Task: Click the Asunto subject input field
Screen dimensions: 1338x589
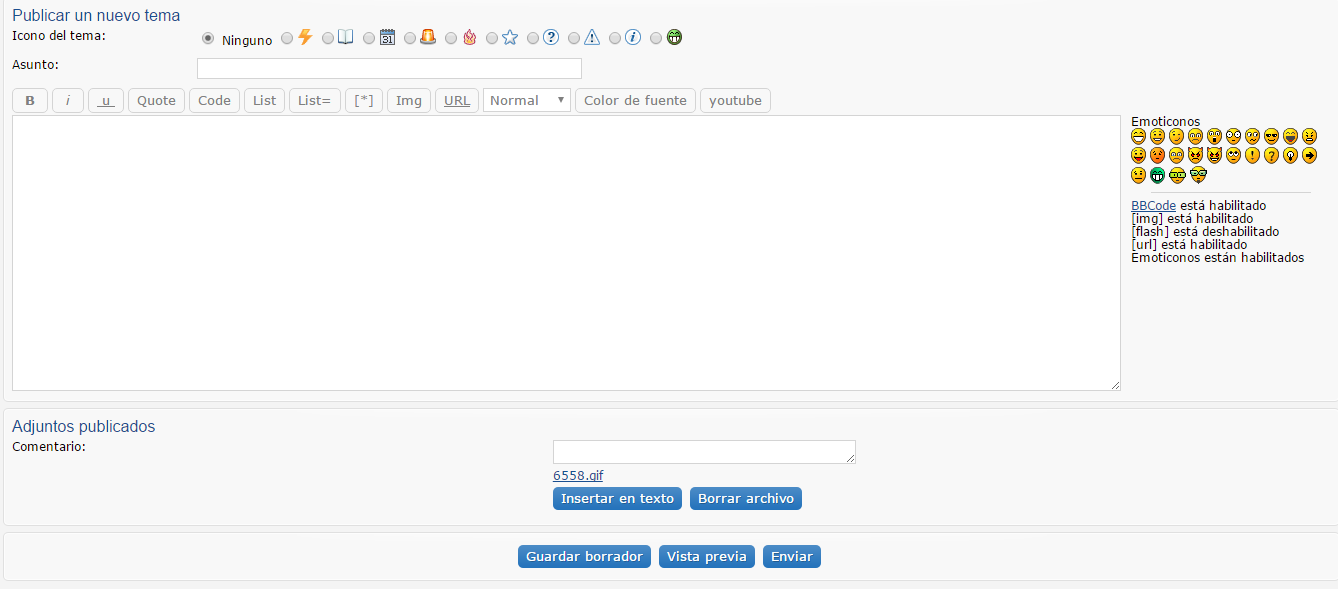Action: (x=389, y=68)
